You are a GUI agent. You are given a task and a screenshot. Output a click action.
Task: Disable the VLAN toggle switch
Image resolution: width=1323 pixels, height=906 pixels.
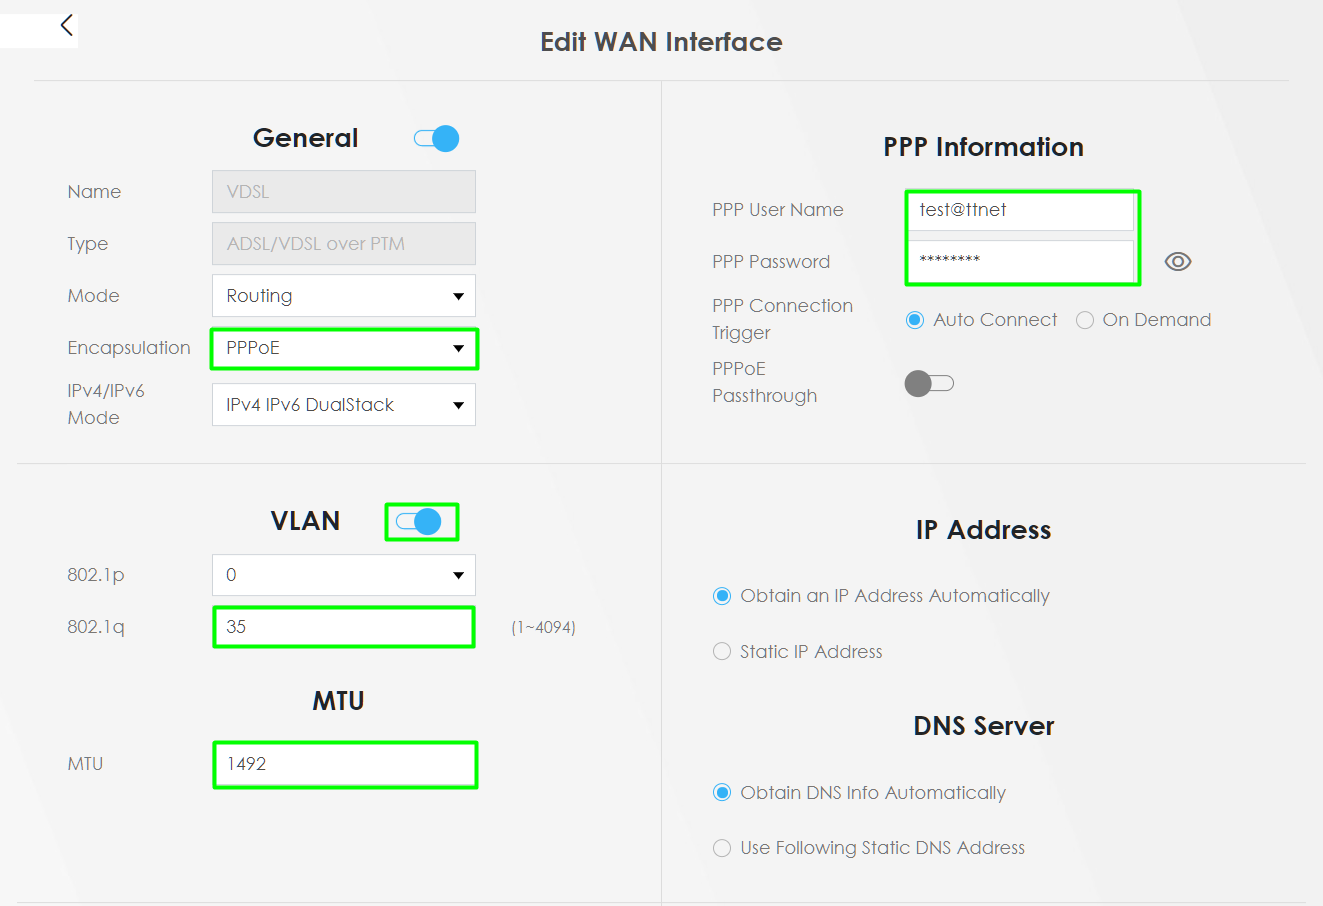[x=419, y=521]
